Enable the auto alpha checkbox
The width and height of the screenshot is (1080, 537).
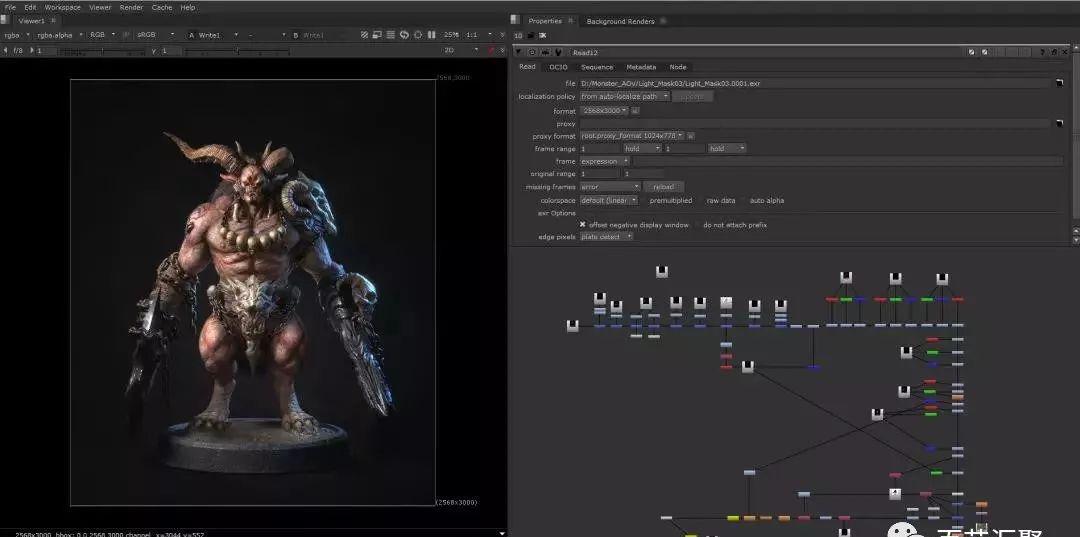tap(745, 200)
